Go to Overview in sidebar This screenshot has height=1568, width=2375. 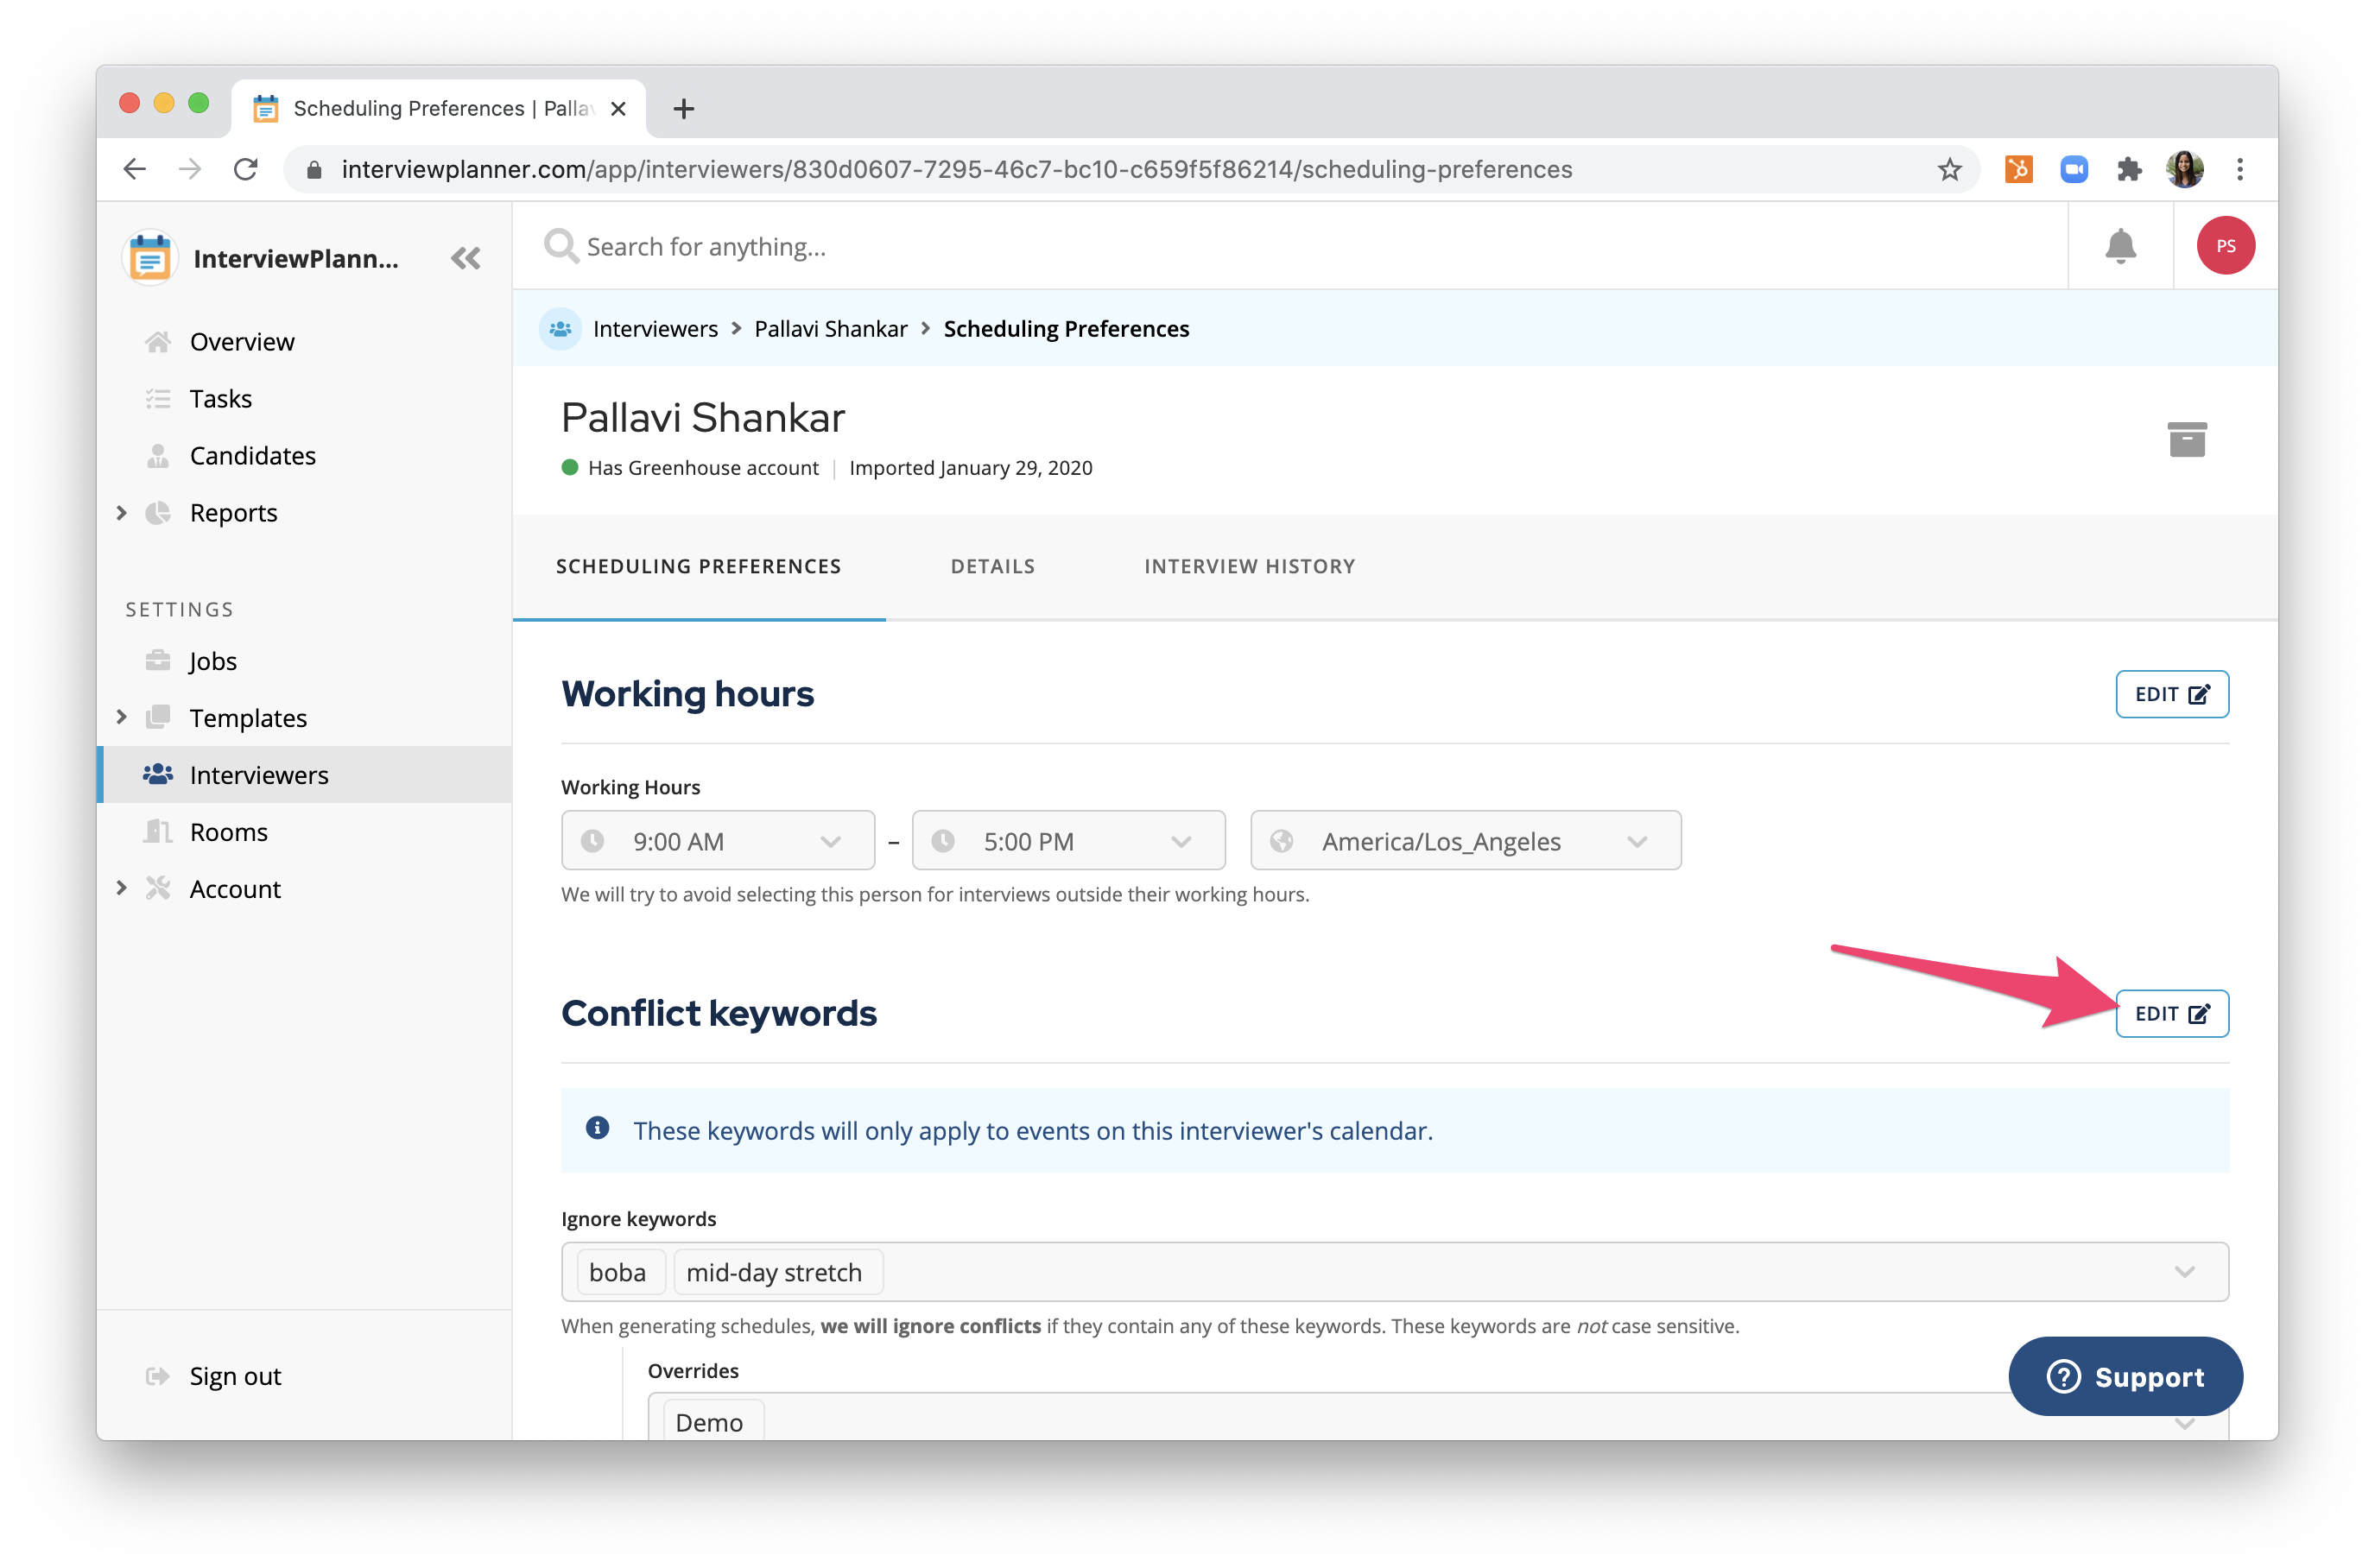304,341
